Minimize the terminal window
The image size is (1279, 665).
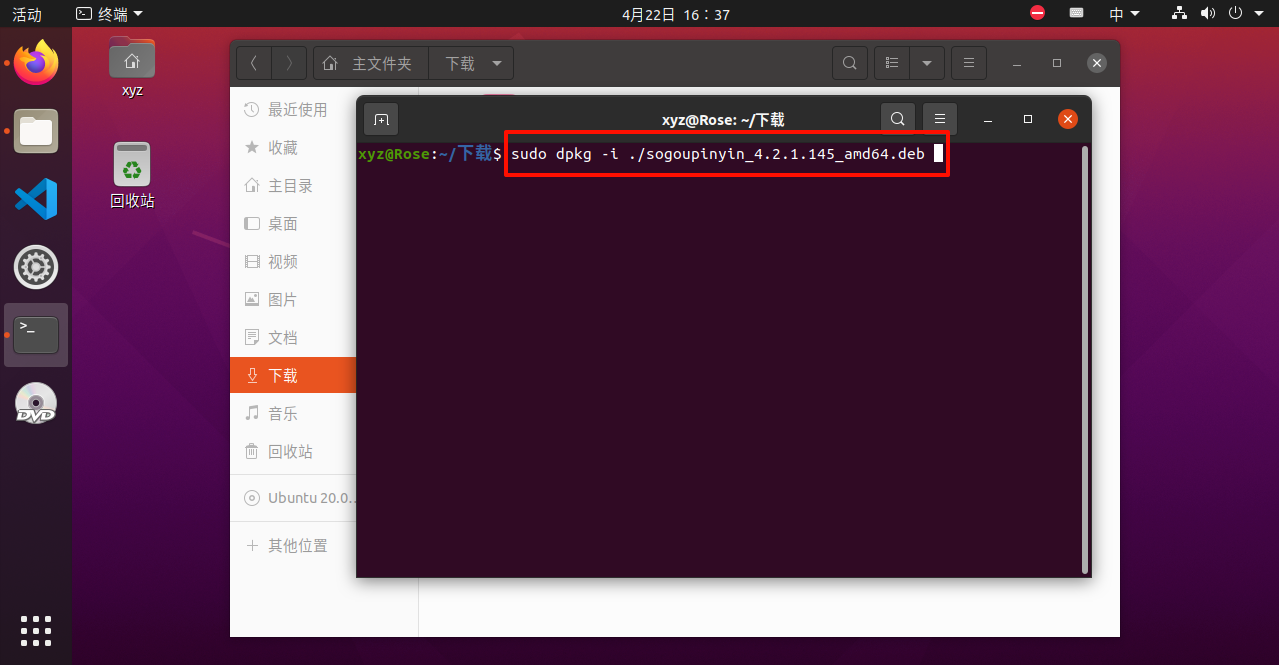[987, 119]
